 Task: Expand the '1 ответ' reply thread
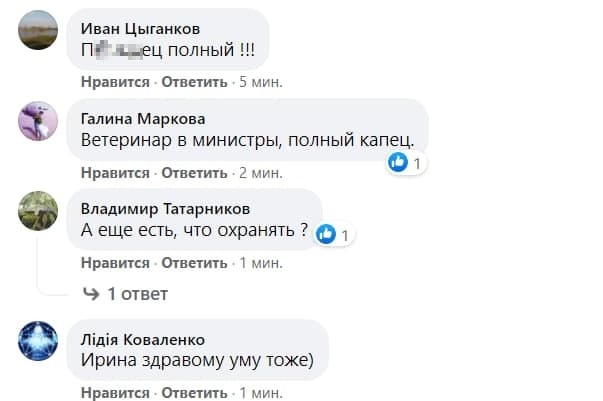[x=137, y=294]
